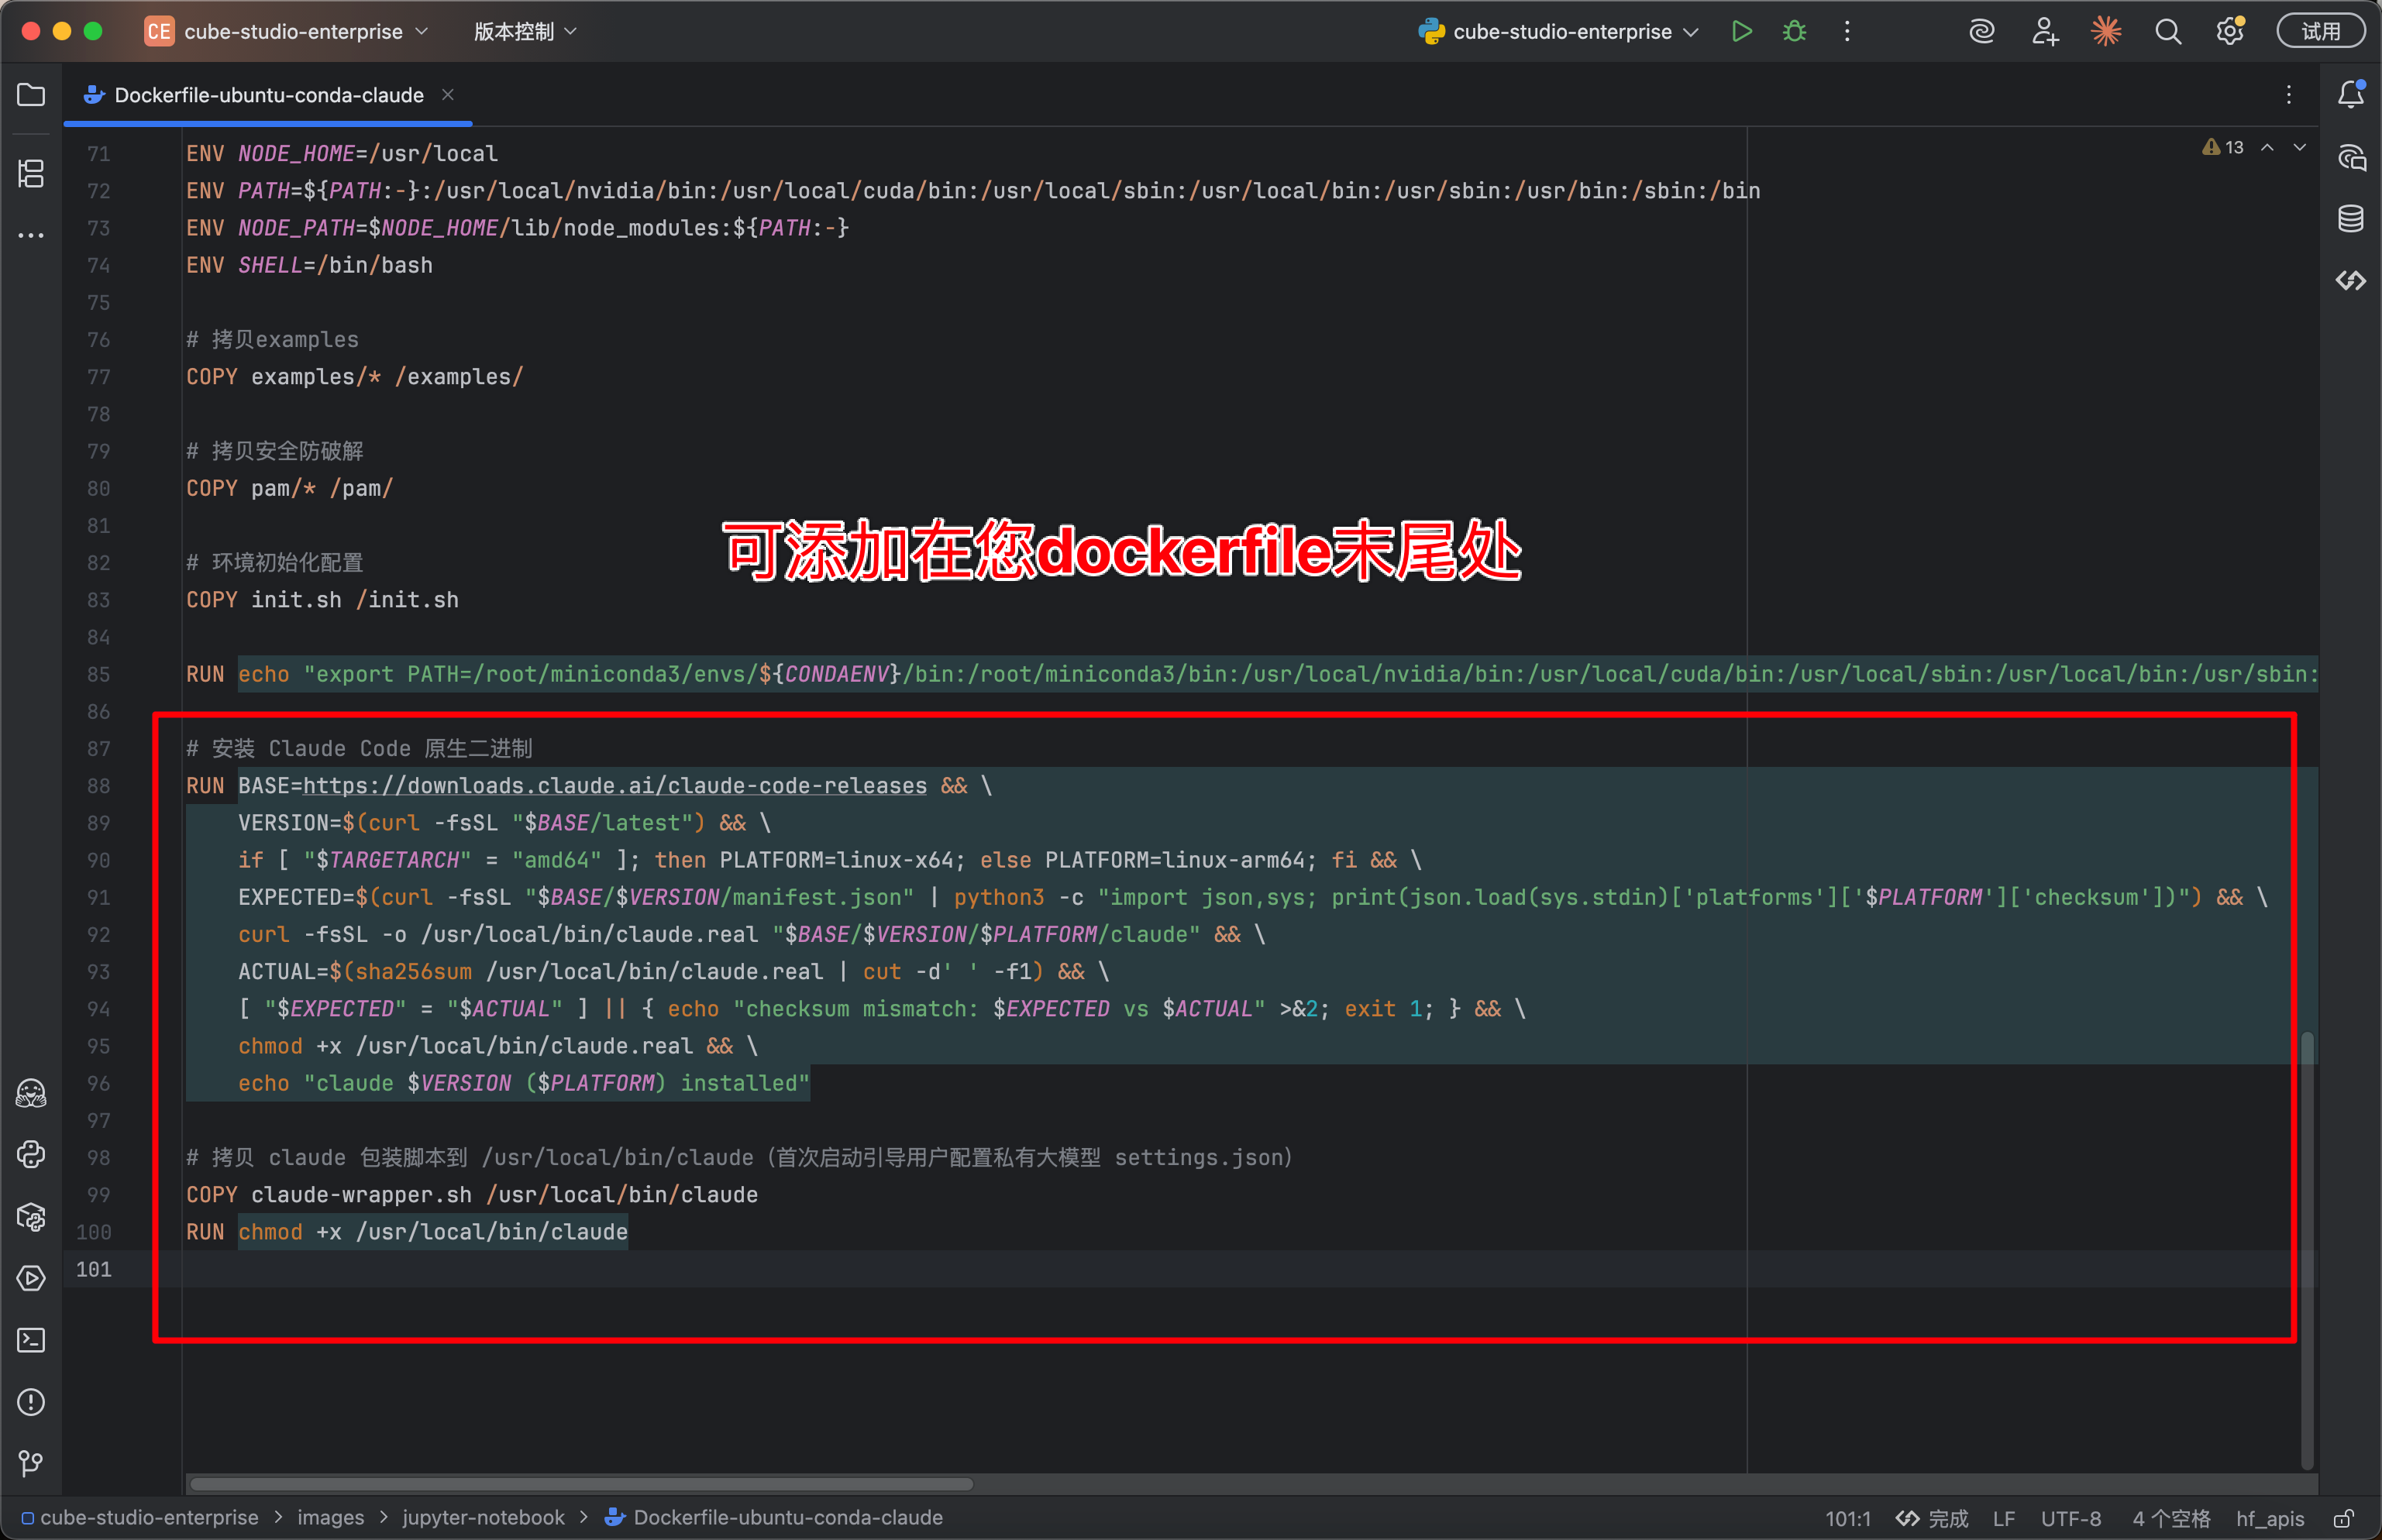The image size is (2382, 1540).
Task: Click the 试用 trial button
Action: (2320, 31)
